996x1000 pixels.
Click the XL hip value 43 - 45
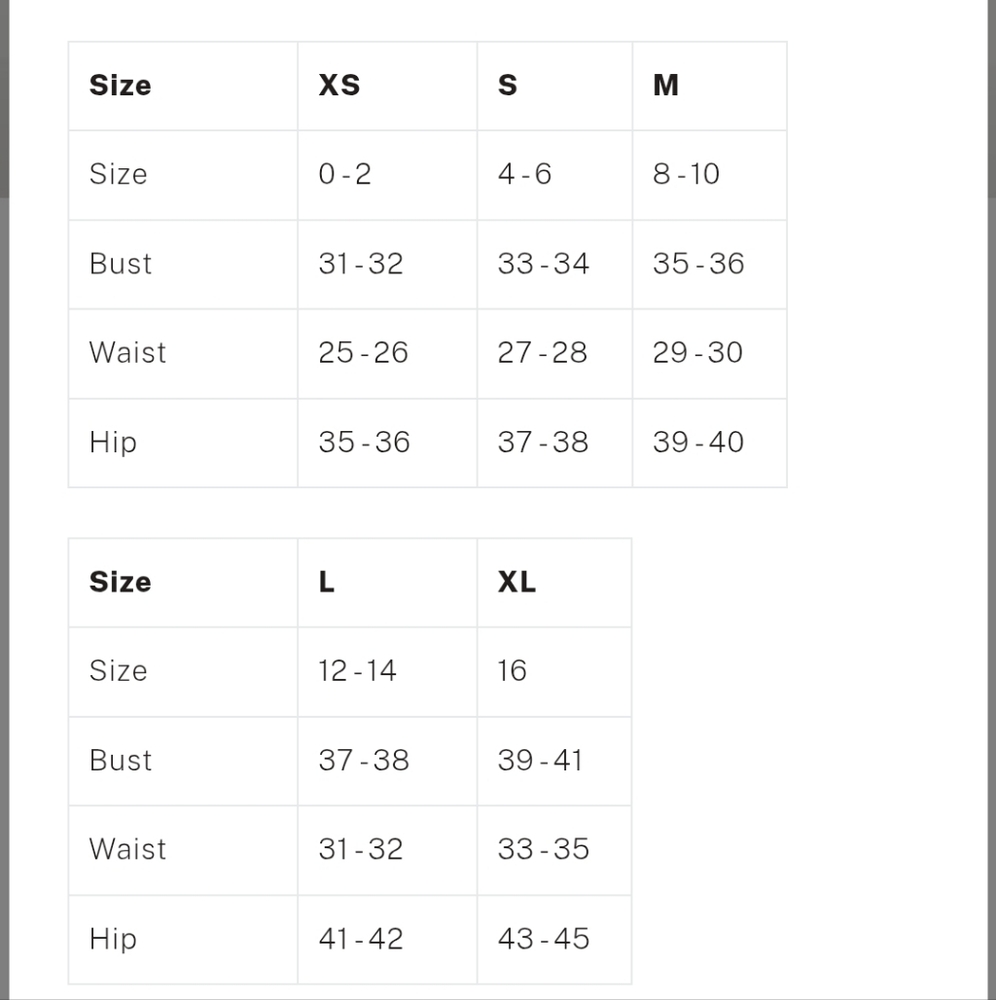[x=544, y=939]
